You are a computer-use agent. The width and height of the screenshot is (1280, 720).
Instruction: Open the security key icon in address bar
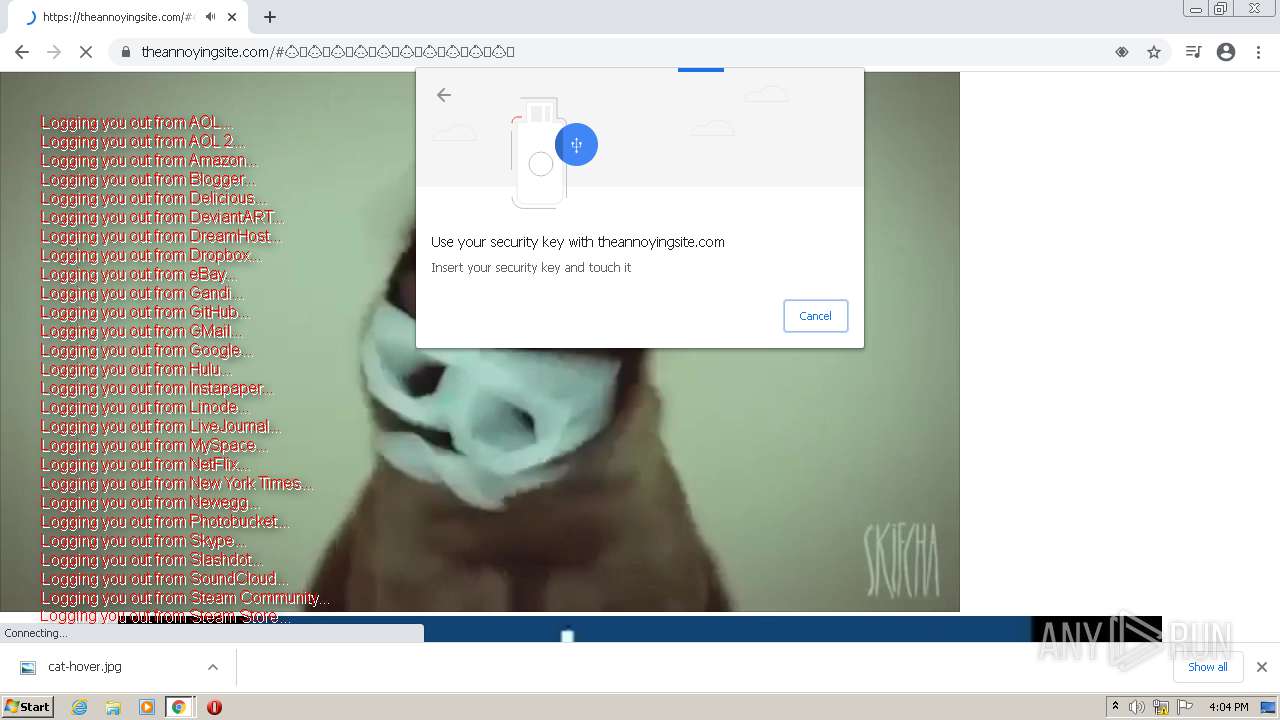tap(1122, 52)
